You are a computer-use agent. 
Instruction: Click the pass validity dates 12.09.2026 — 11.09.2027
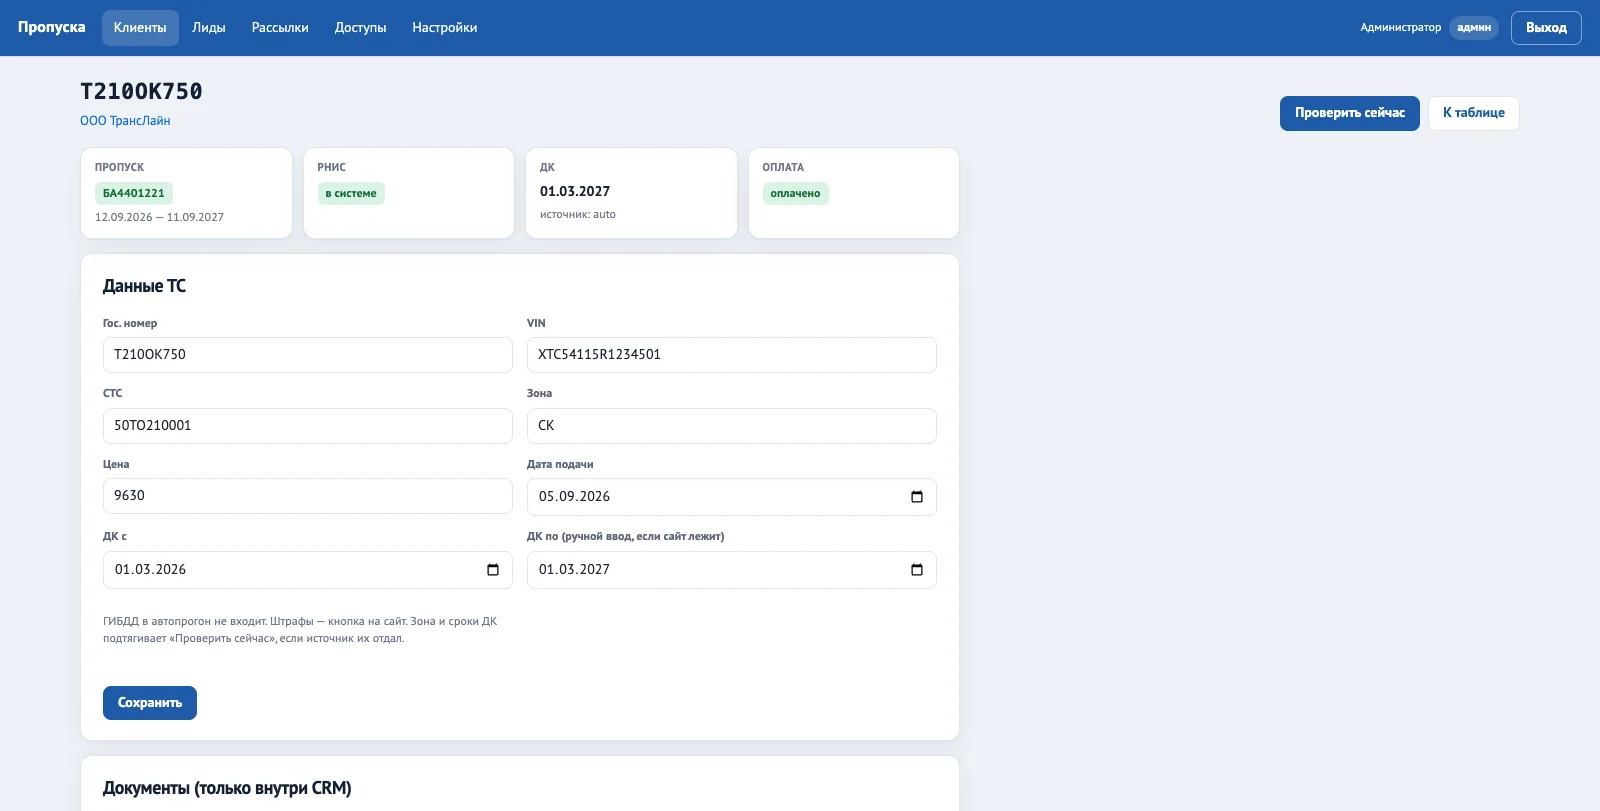(x=159, y=217)
